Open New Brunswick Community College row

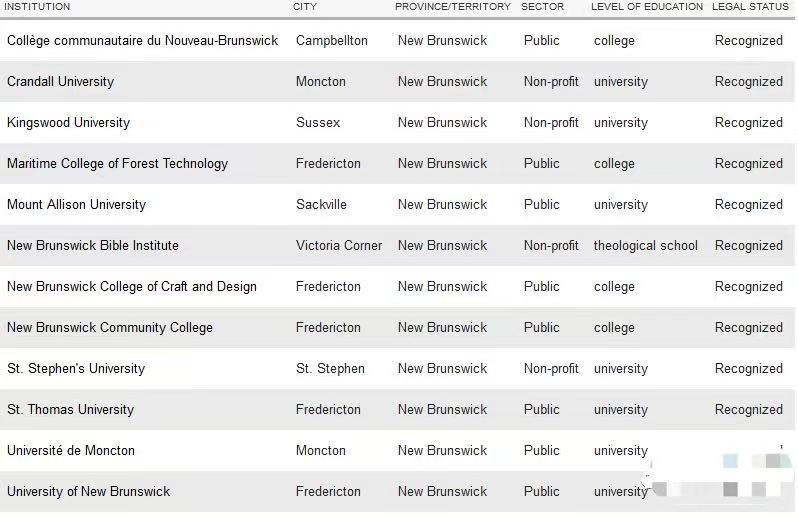[110, 327]
